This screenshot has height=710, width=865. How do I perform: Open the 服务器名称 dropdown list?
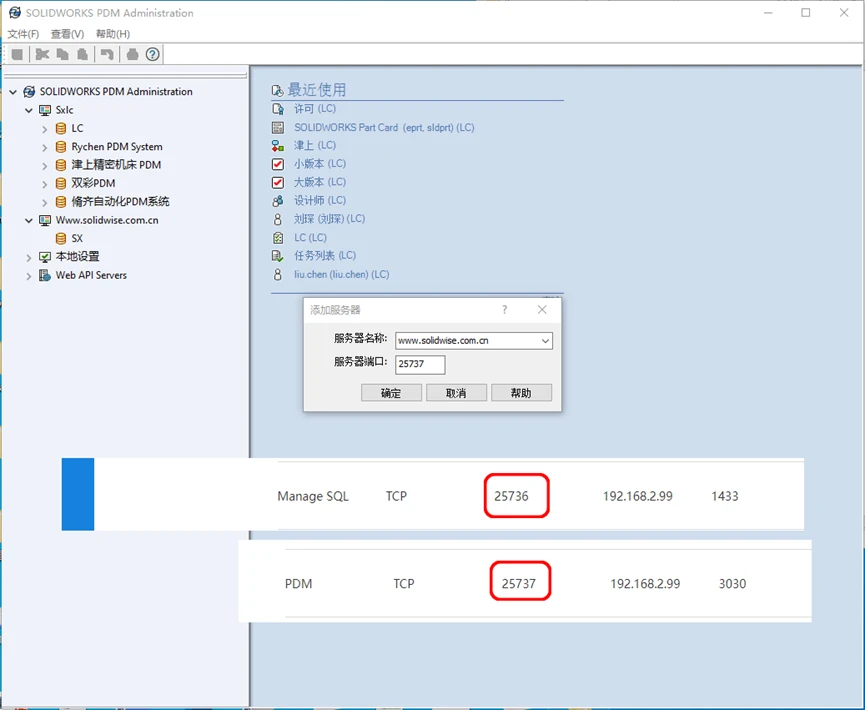(x=545, y=341)
